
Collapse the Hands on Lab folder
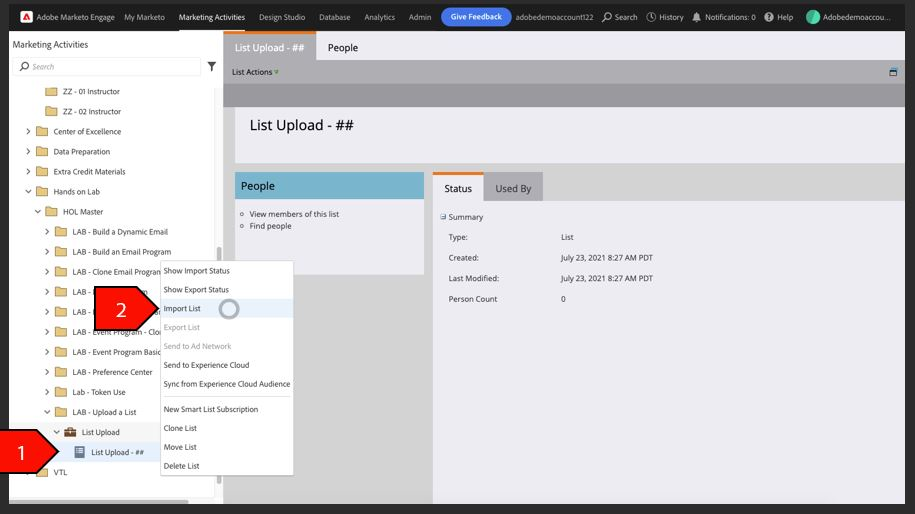[x=28, y=192]
